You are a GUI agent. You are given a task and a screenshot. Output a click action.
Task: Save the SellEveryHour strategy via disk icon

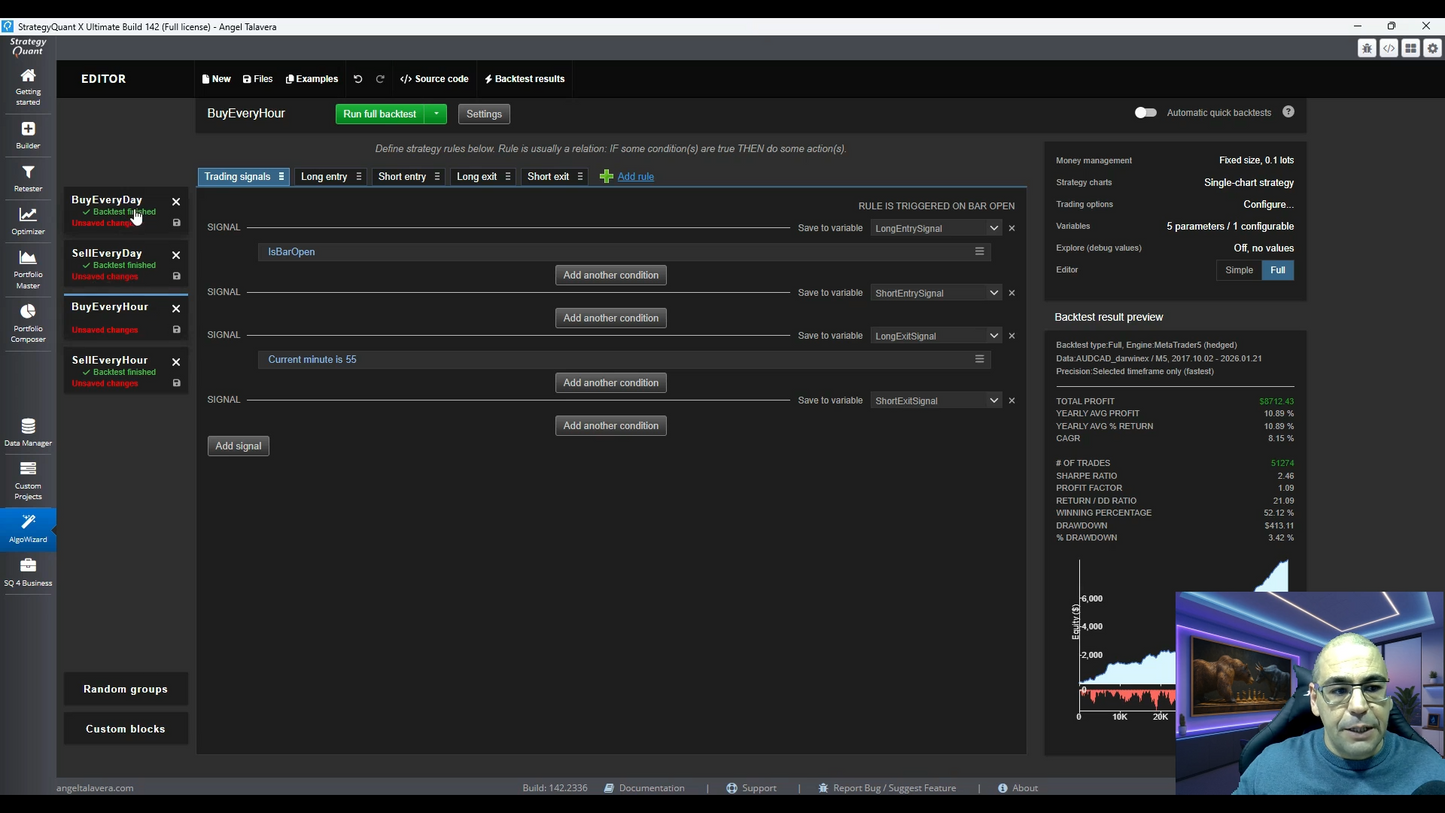[x=177, y=383]
